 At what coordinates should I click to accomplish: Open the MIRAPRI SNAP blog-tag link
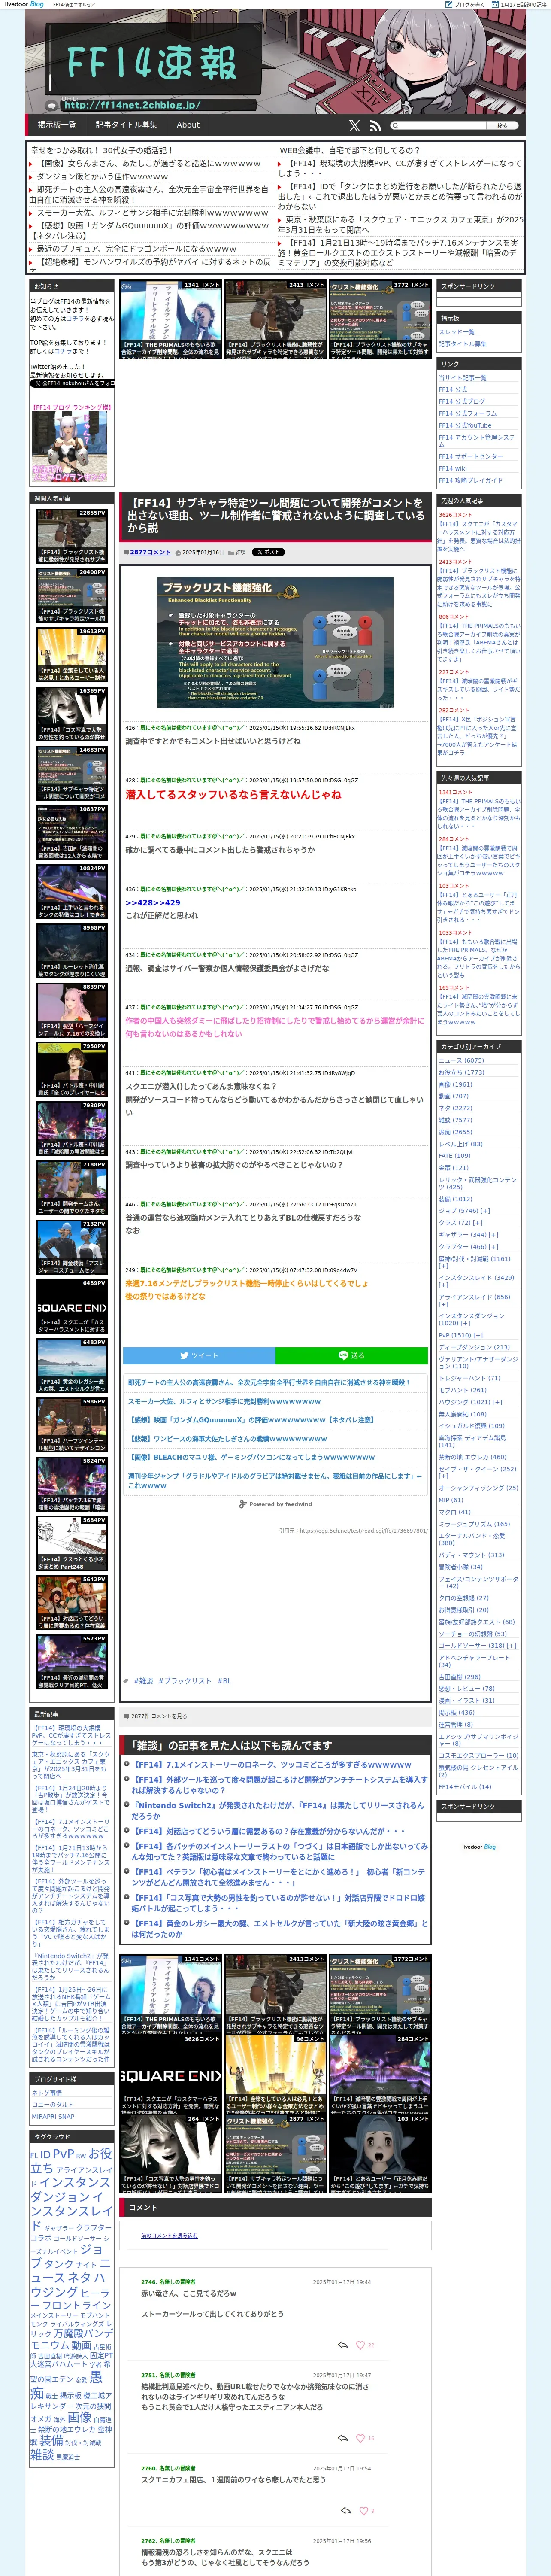click(53, 2118)
